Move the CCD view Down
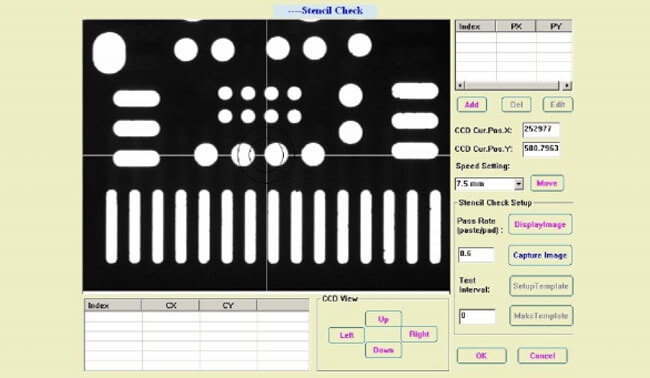 pyautogui.click(x=383, y=350)
